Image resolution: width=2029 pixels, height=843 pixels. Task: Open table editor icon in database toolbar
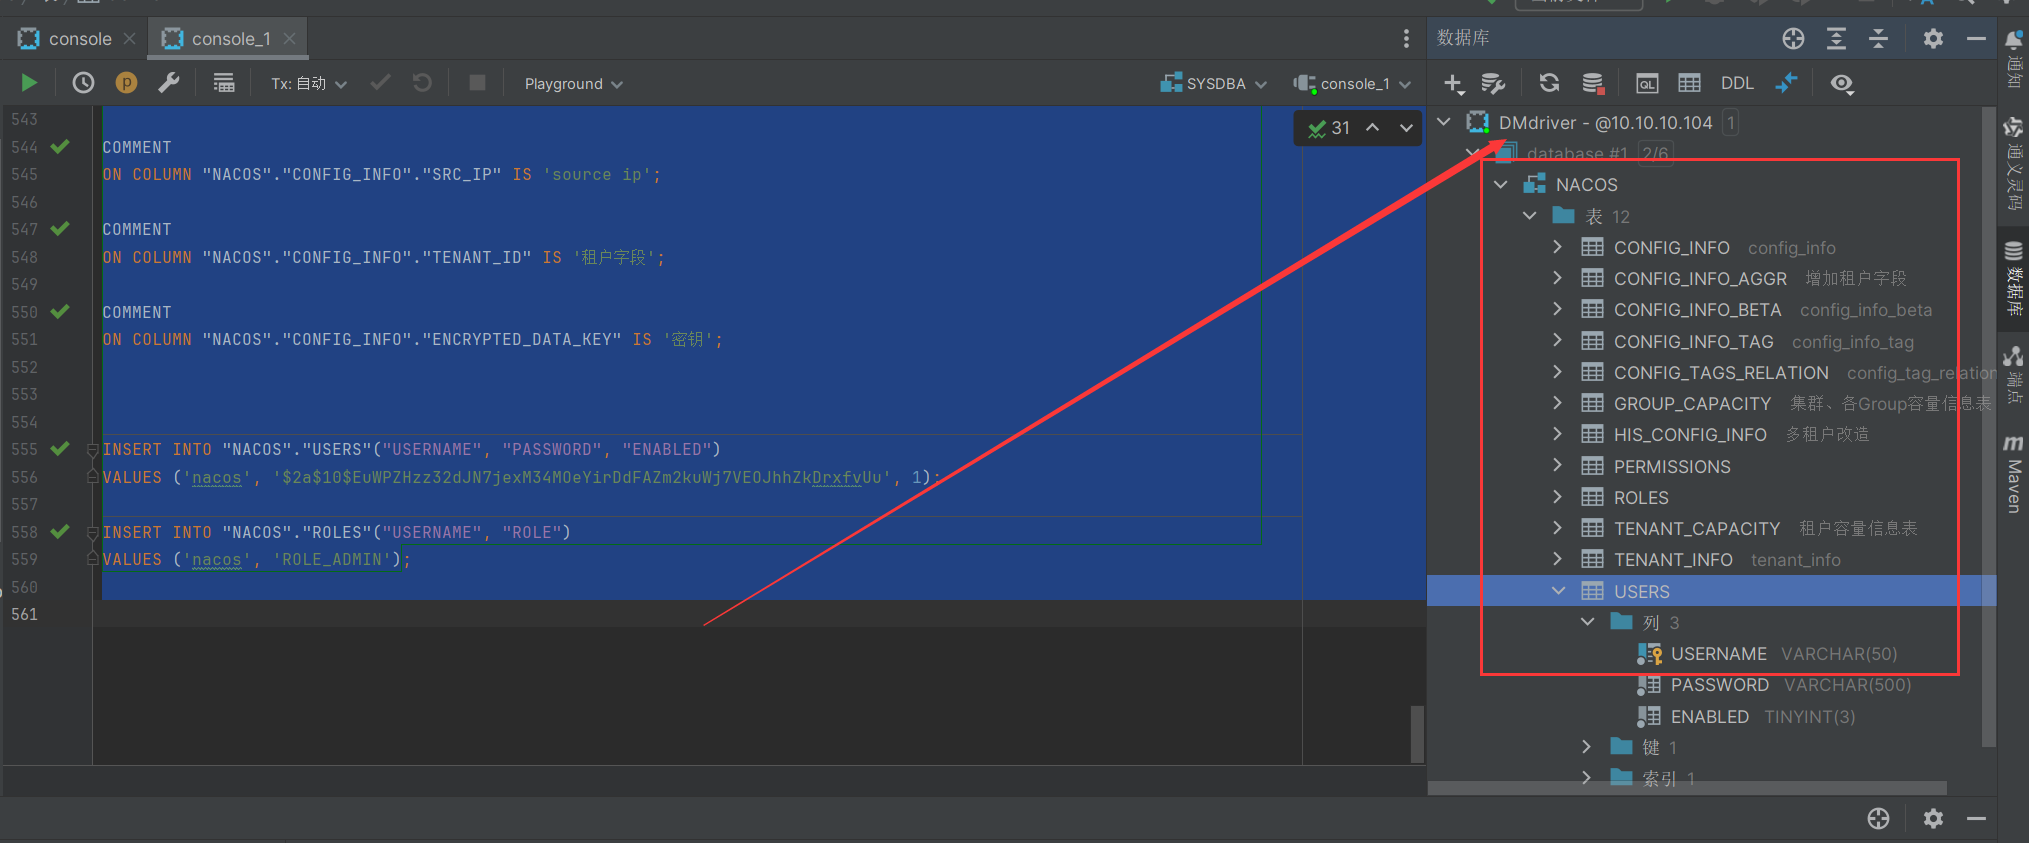coord(1689,83)
